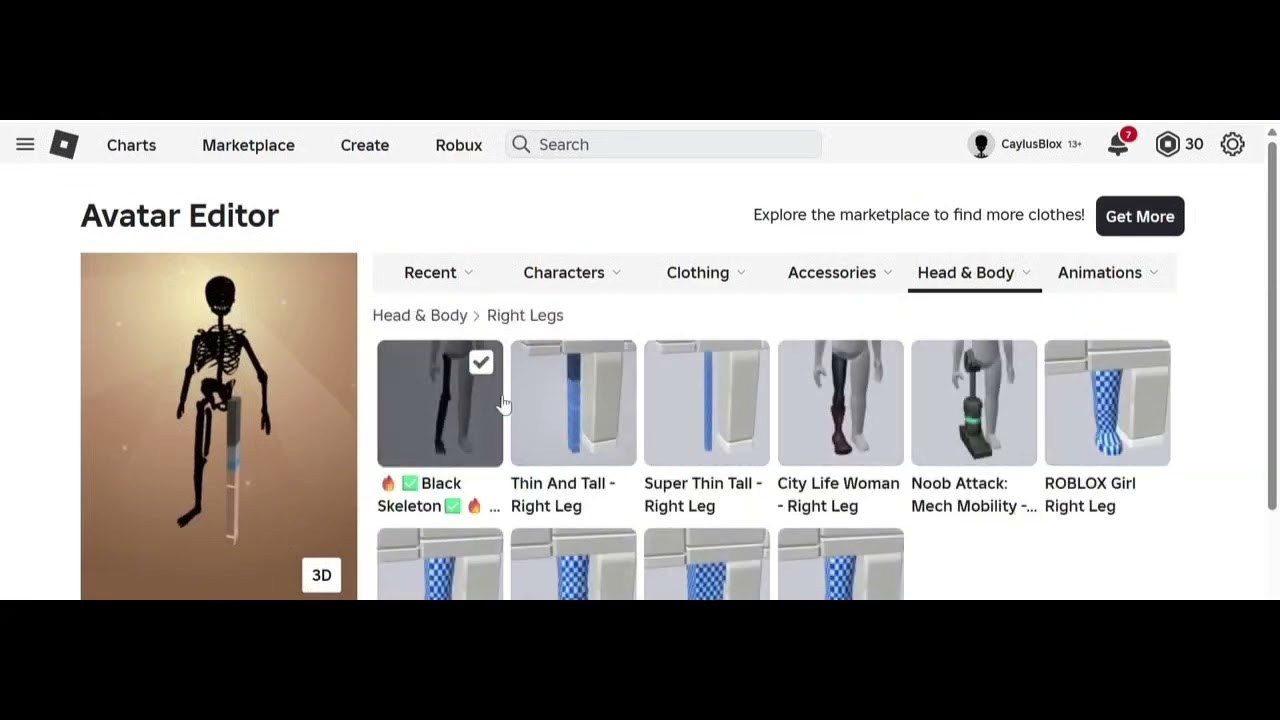Go to the Roblox home logo
Image resolution: width=1280 pixels, height=720 pixels.
[x=64, y=145]
